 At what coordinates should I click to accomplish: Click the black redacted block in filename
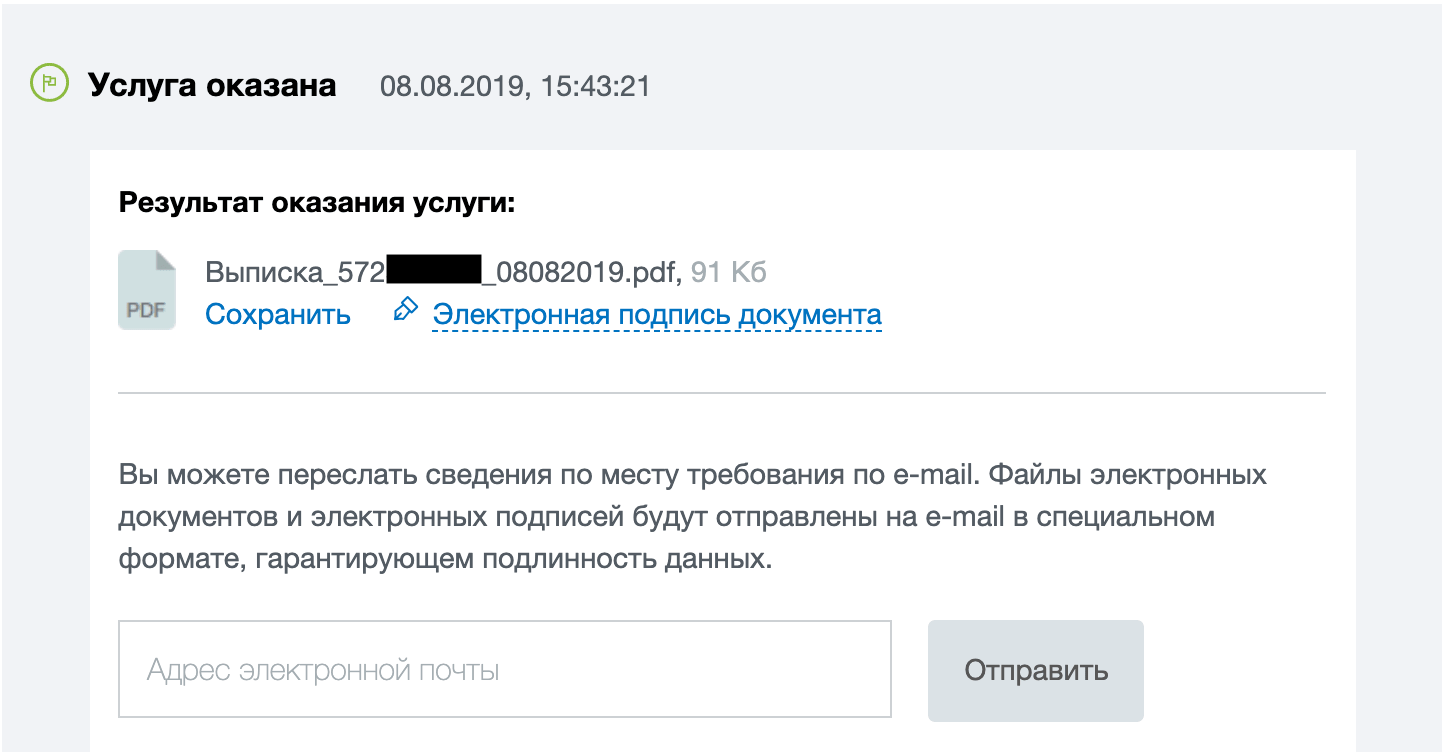434,271
